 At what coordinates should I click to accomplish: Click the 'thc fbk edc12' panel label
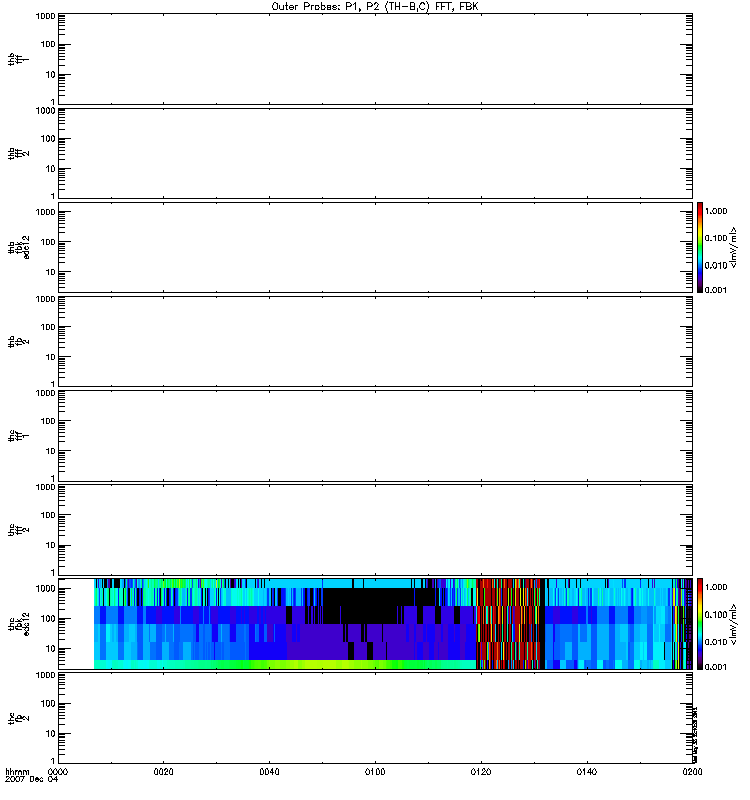coord(18,623)
